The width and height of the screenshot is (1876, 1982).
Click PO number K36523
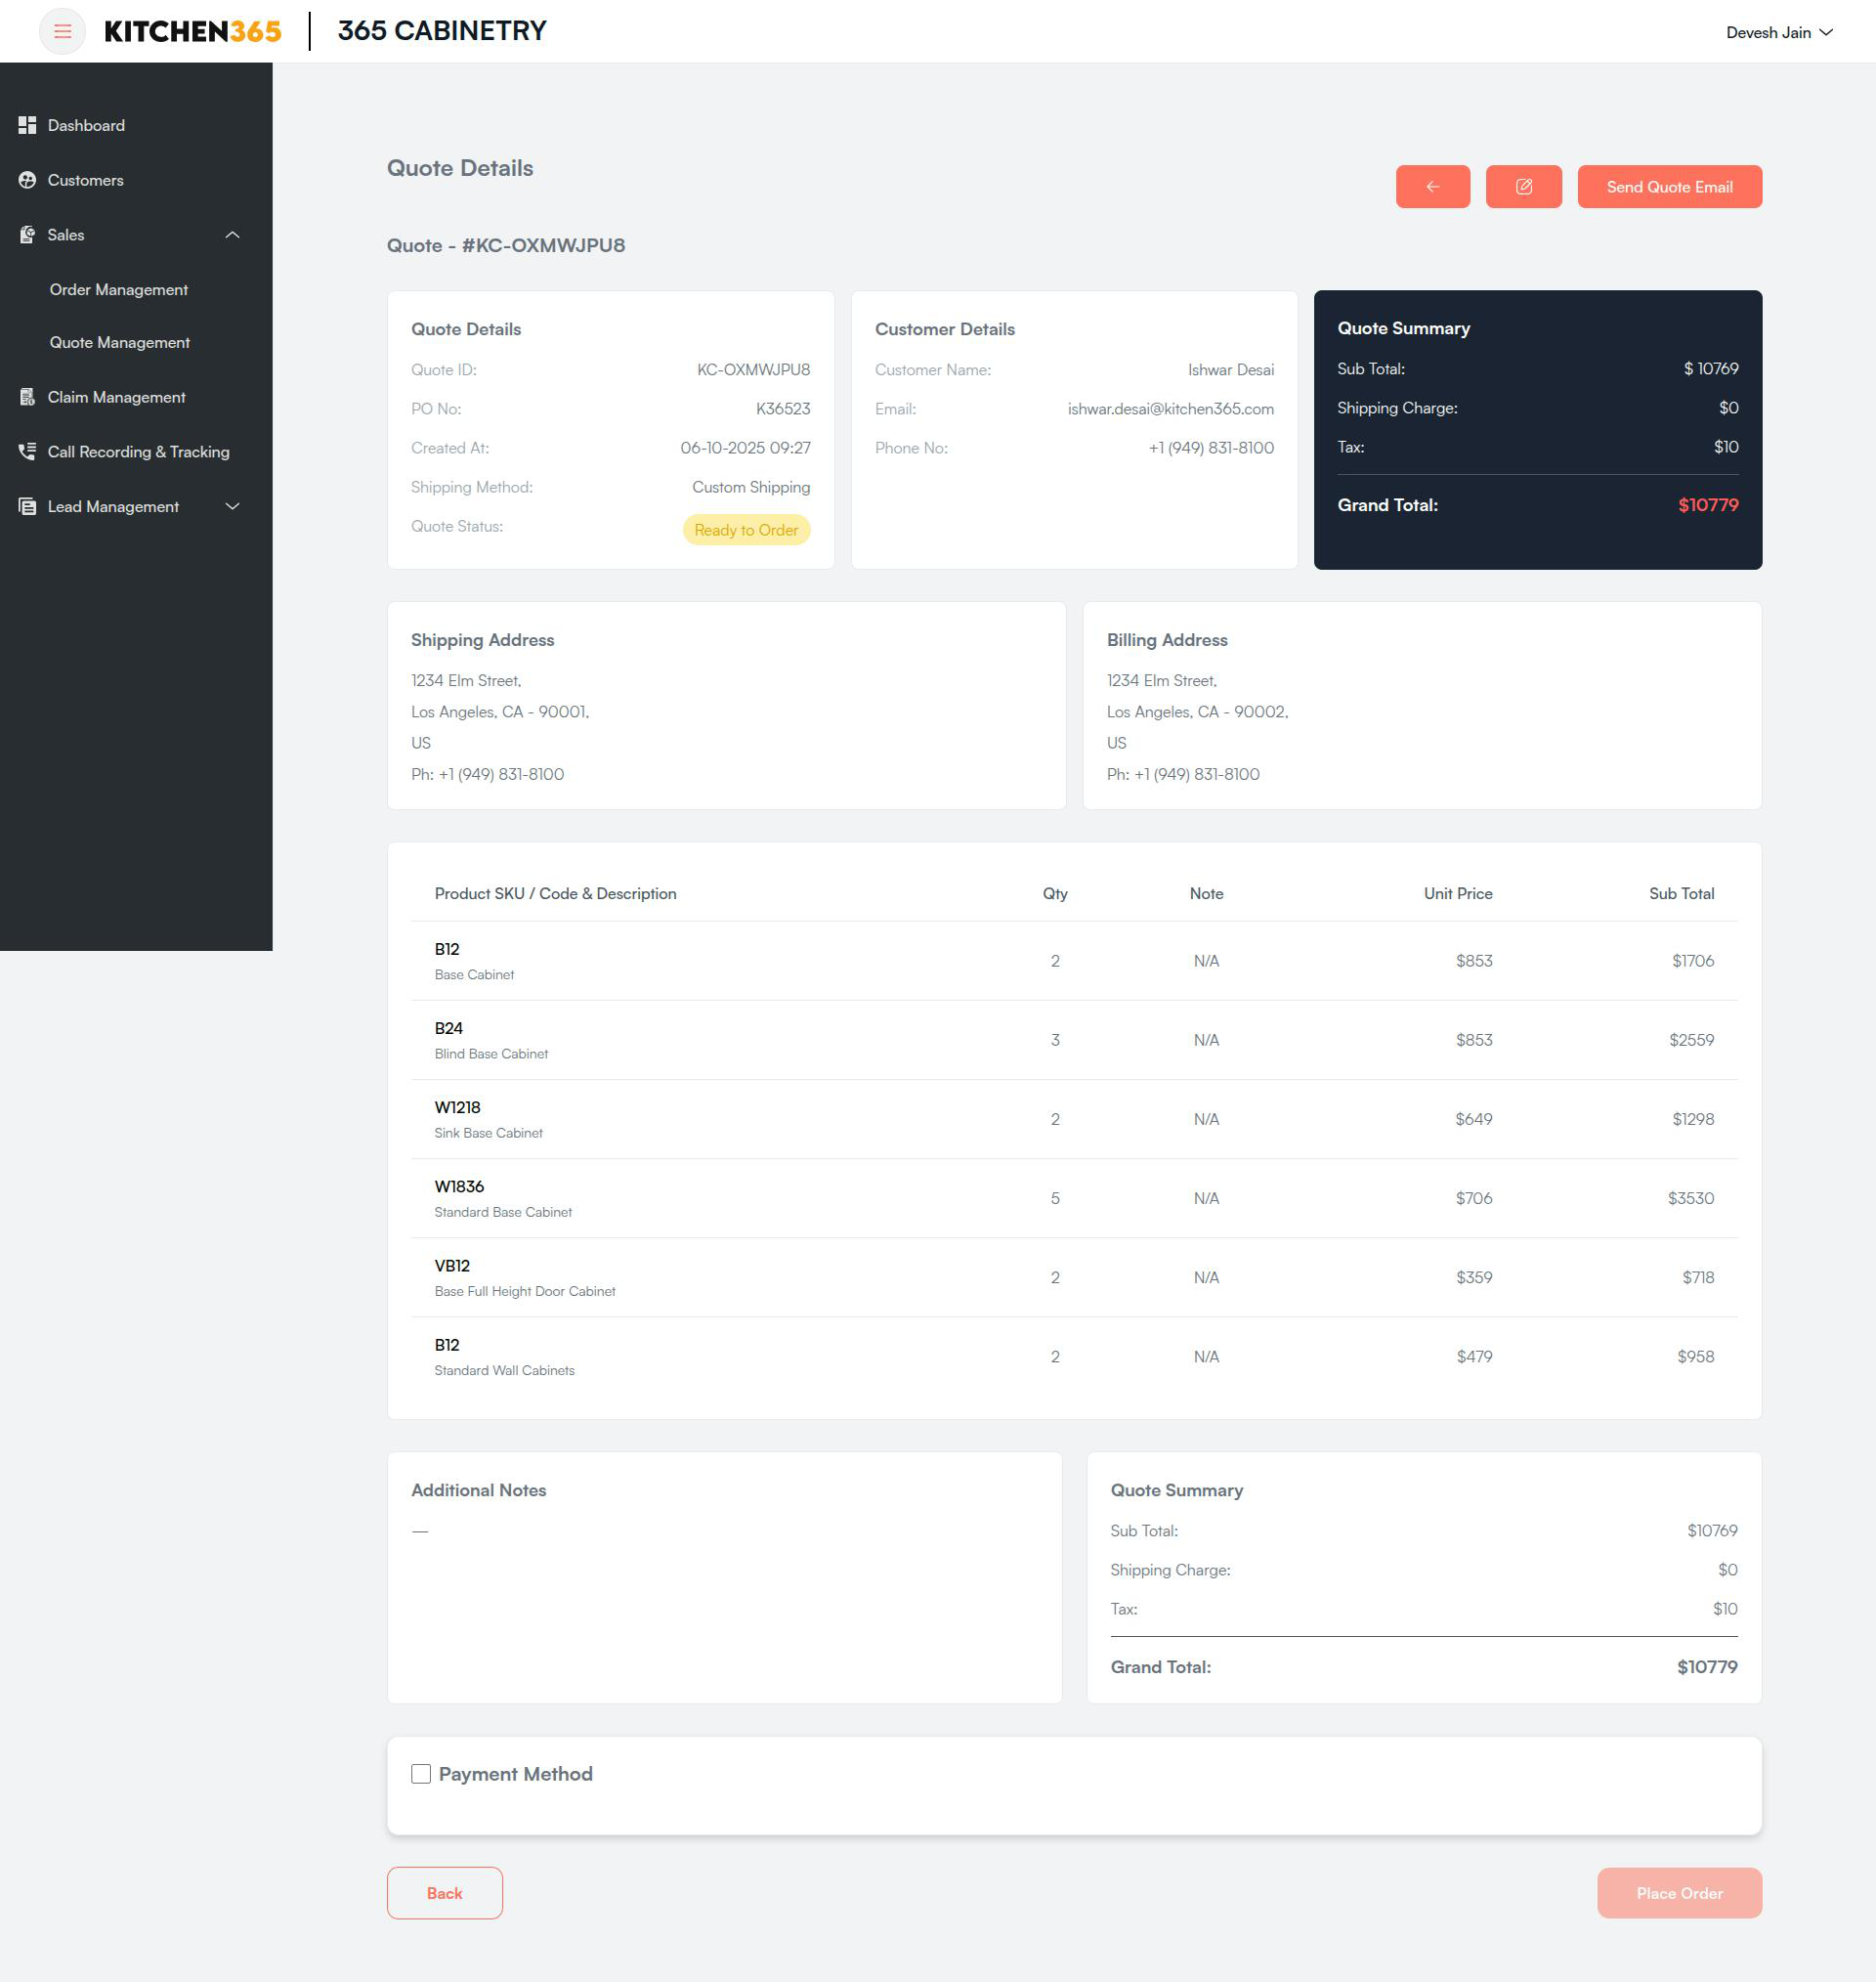783,409
